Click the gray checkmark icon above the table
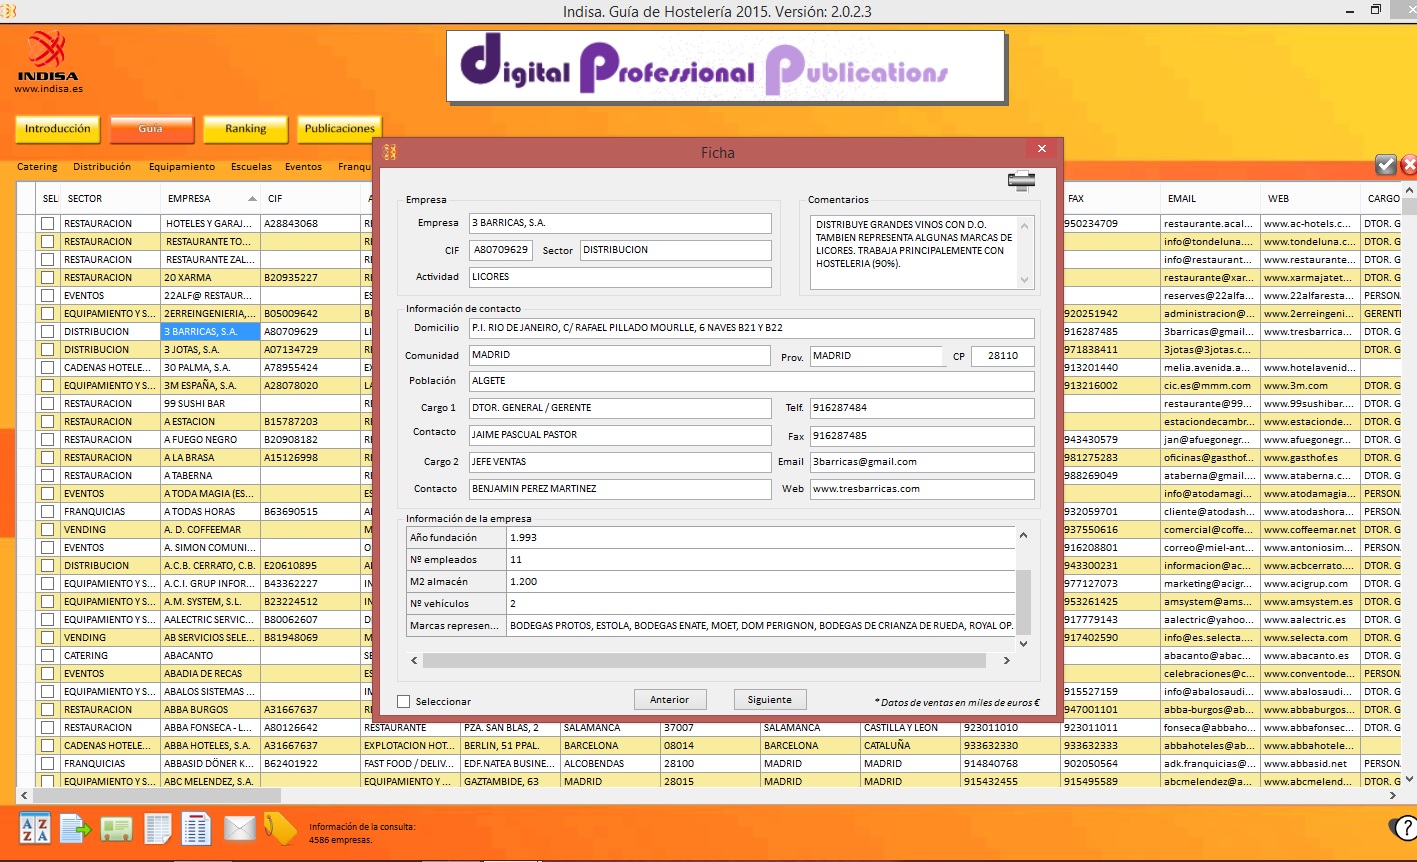Image resolution: width=1417 pixels, height=862 pixels. click(x=1386, y=165)
